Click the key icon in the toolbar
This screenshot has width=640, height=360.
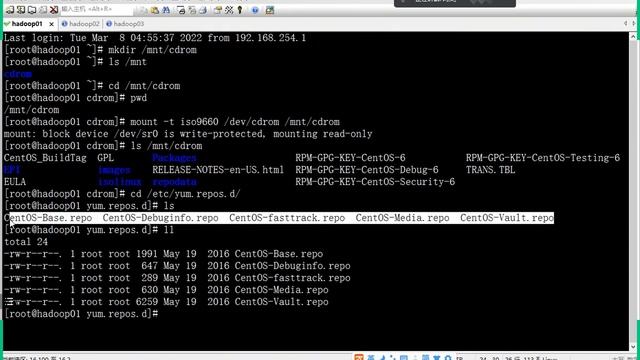[x=240, y=10]
